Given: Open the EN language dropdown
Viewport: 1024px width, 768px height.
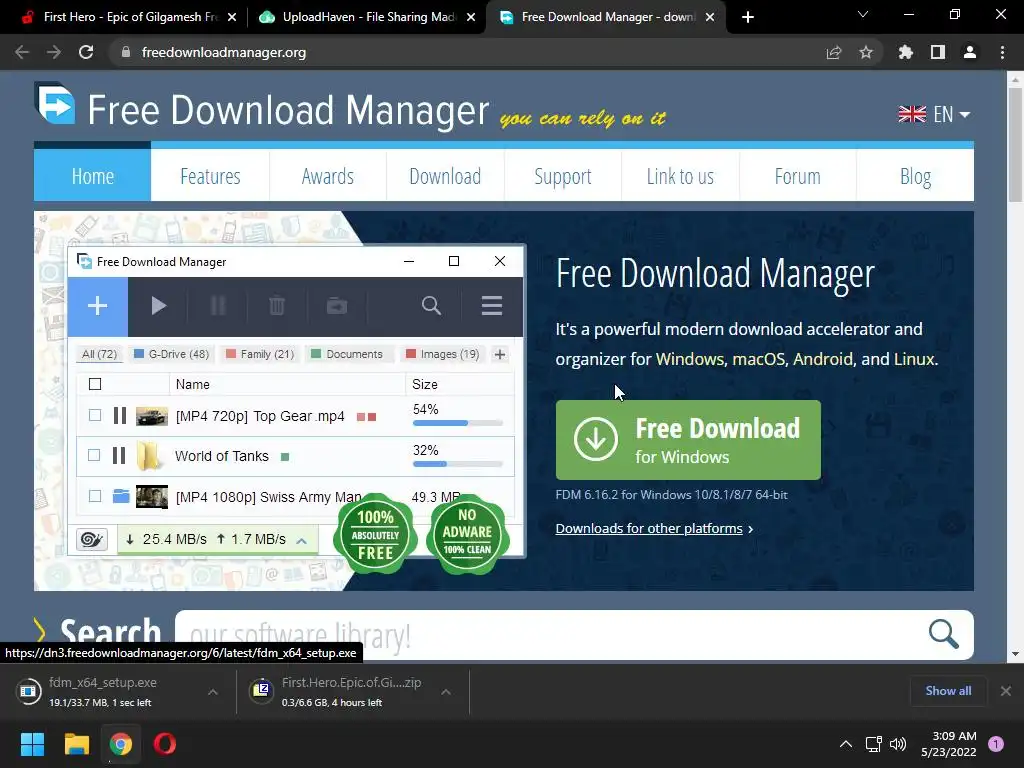Looking at the screenshot, I should coord(934,114).
